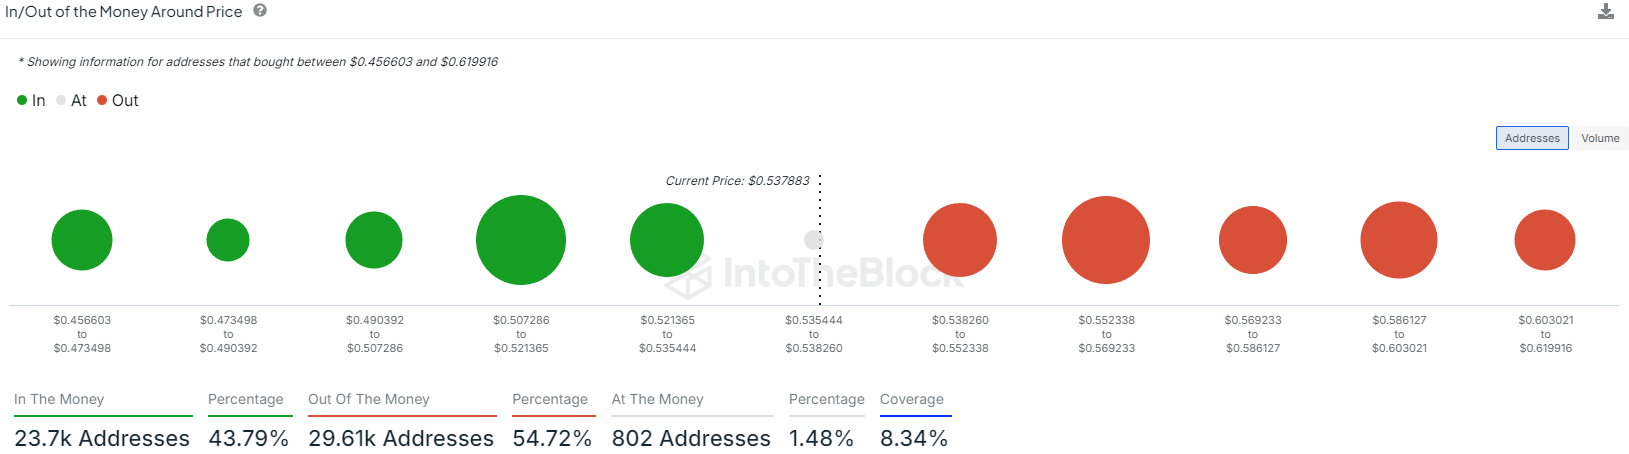Switch to the Volume view
Screen dimensions: 1629x454
coord(1600,138)
